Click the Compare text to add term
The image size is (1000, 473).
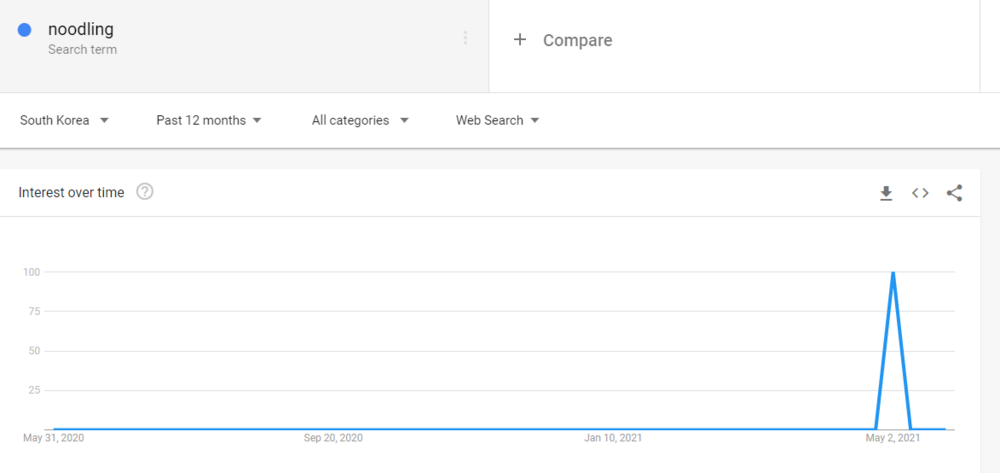pyautogui.click(x=577, y=40)
